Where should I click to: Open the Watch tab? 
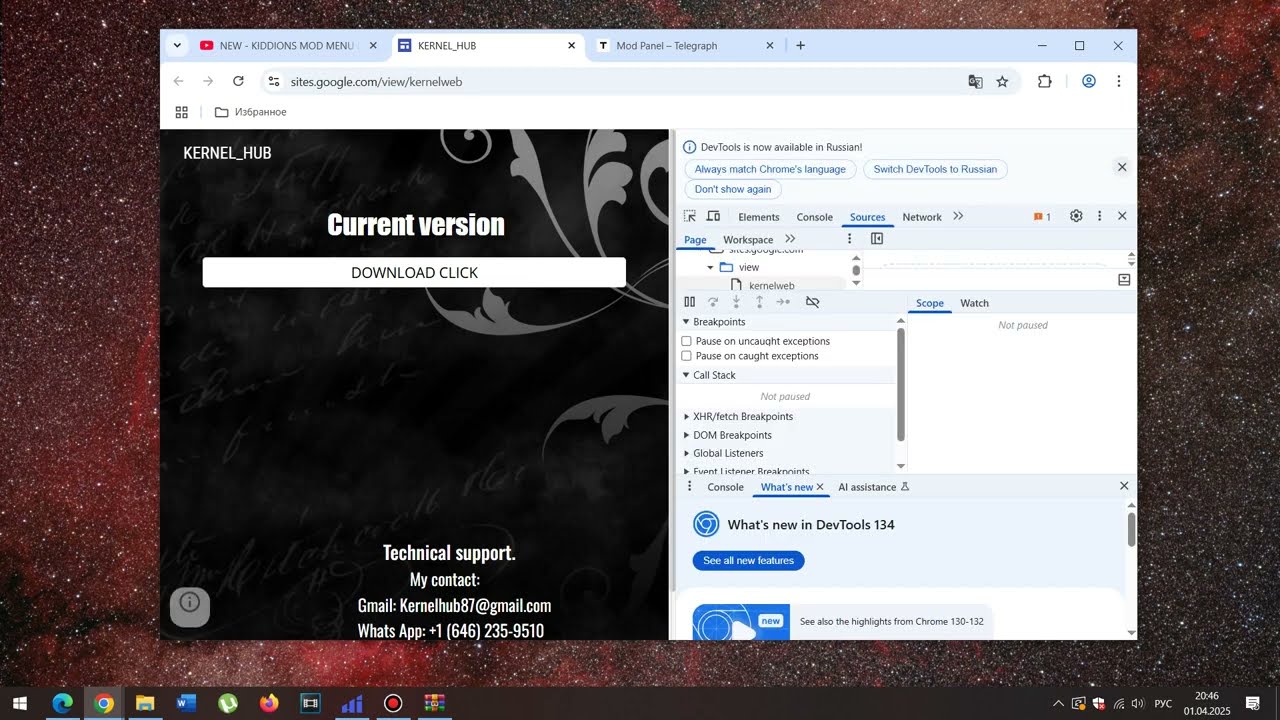[974, 303]
